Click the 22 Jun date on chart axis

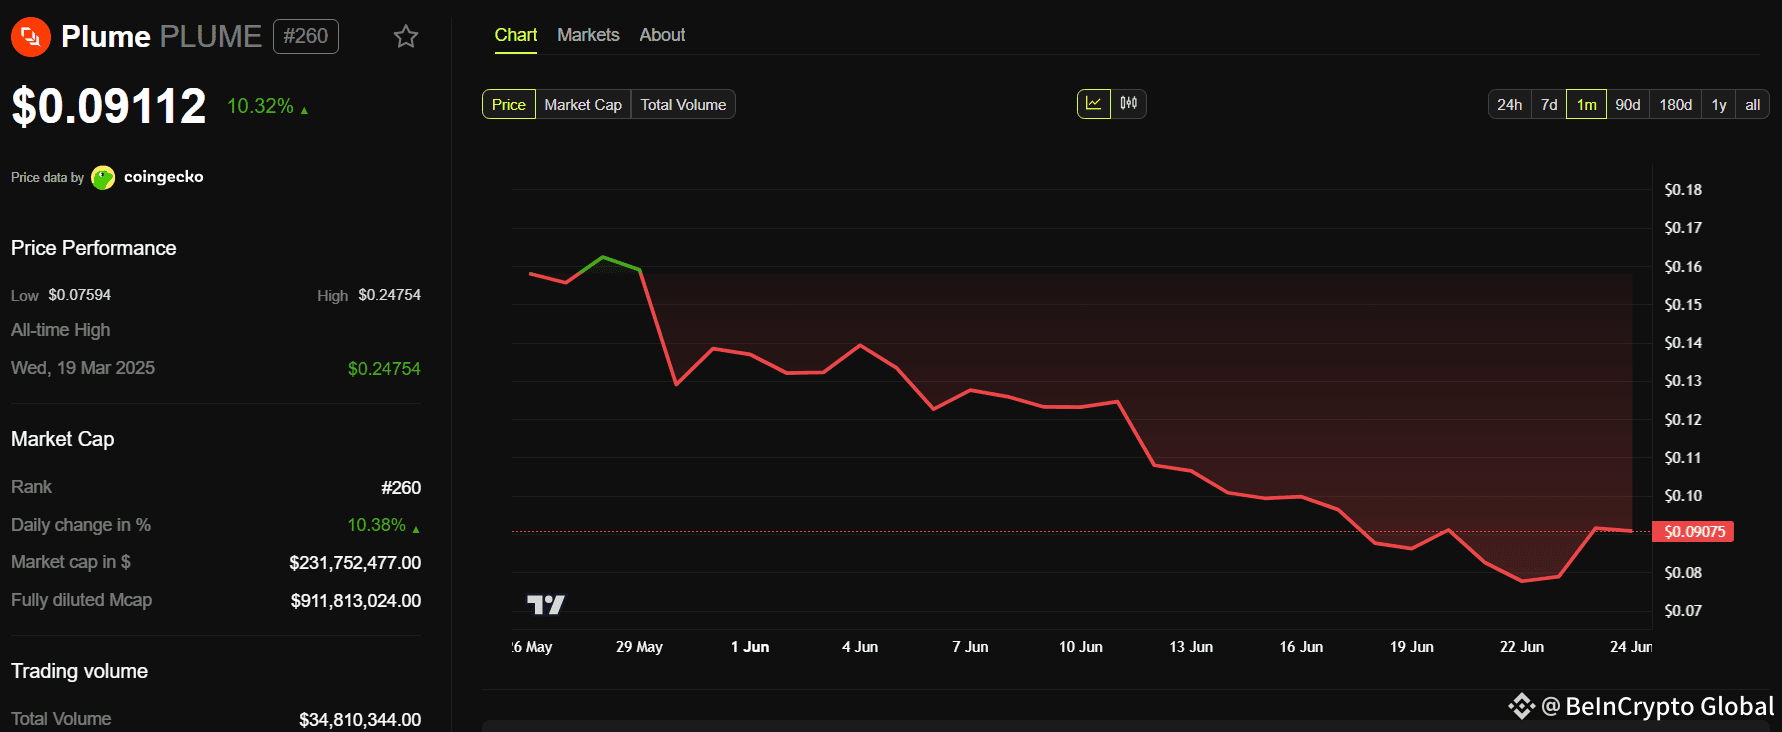[x=1522, y=647]
